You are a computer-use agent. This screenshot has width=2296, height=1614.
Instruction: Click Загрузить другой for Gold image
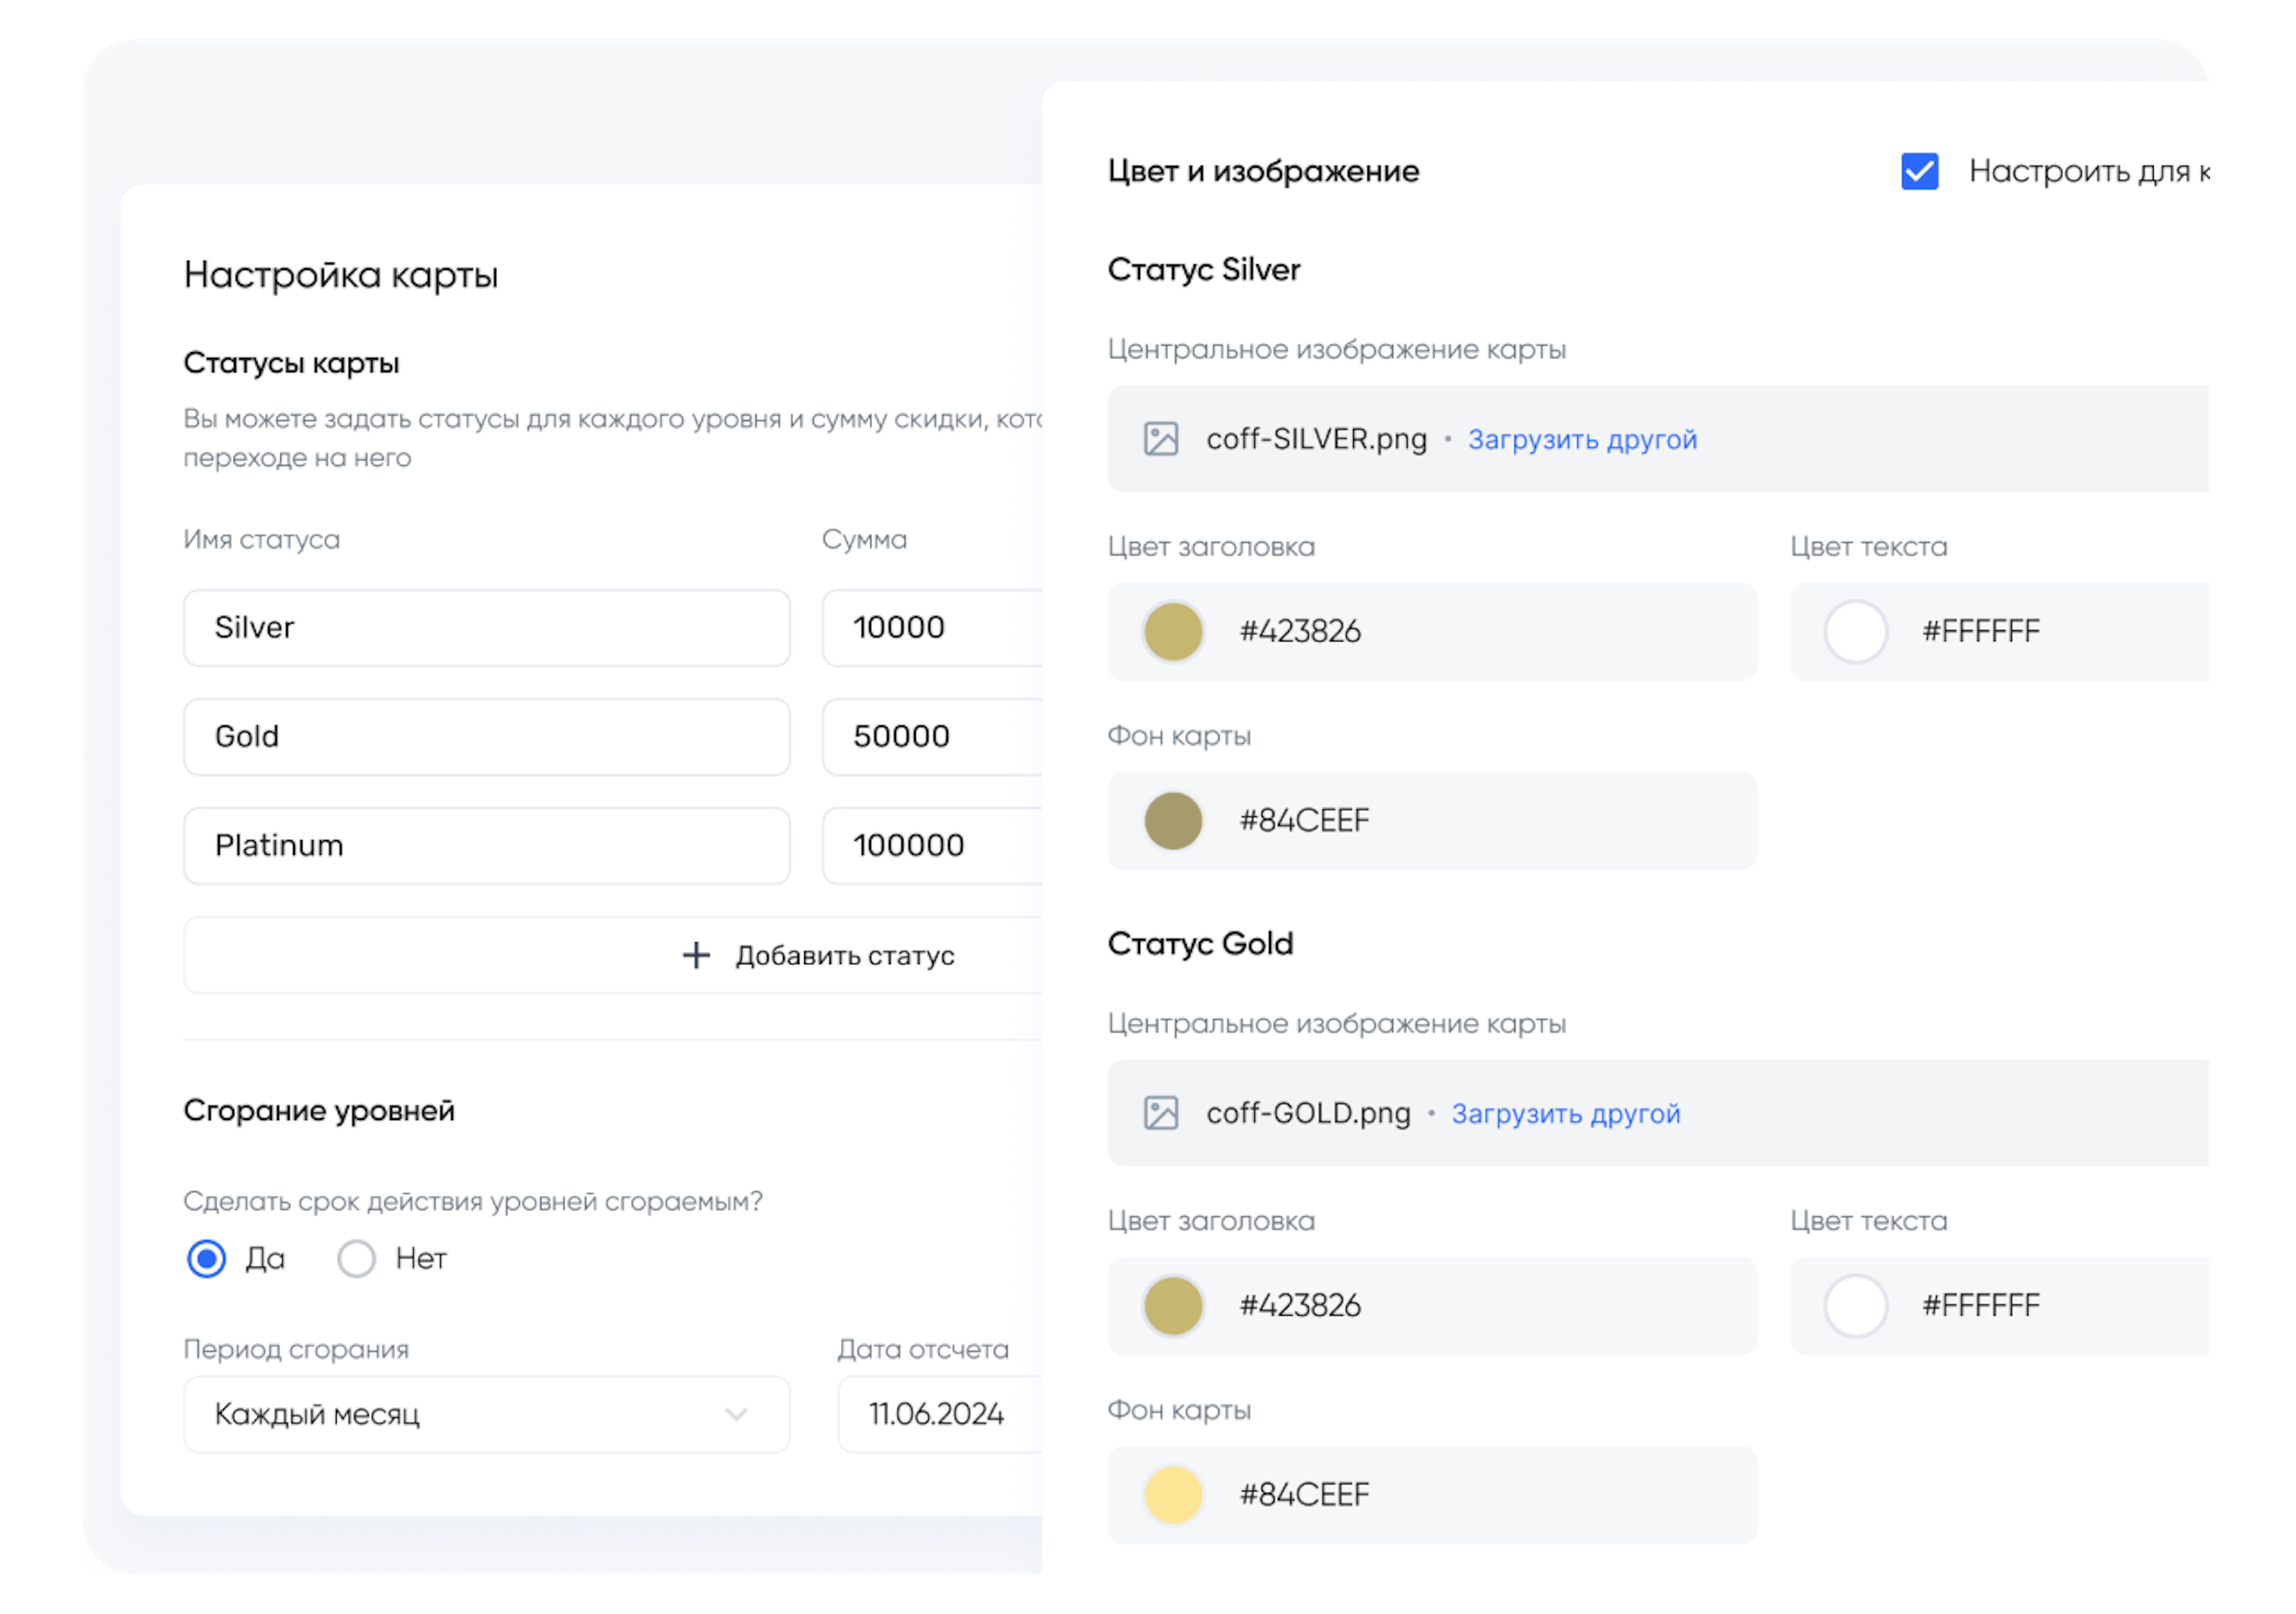[1565, 1114]
